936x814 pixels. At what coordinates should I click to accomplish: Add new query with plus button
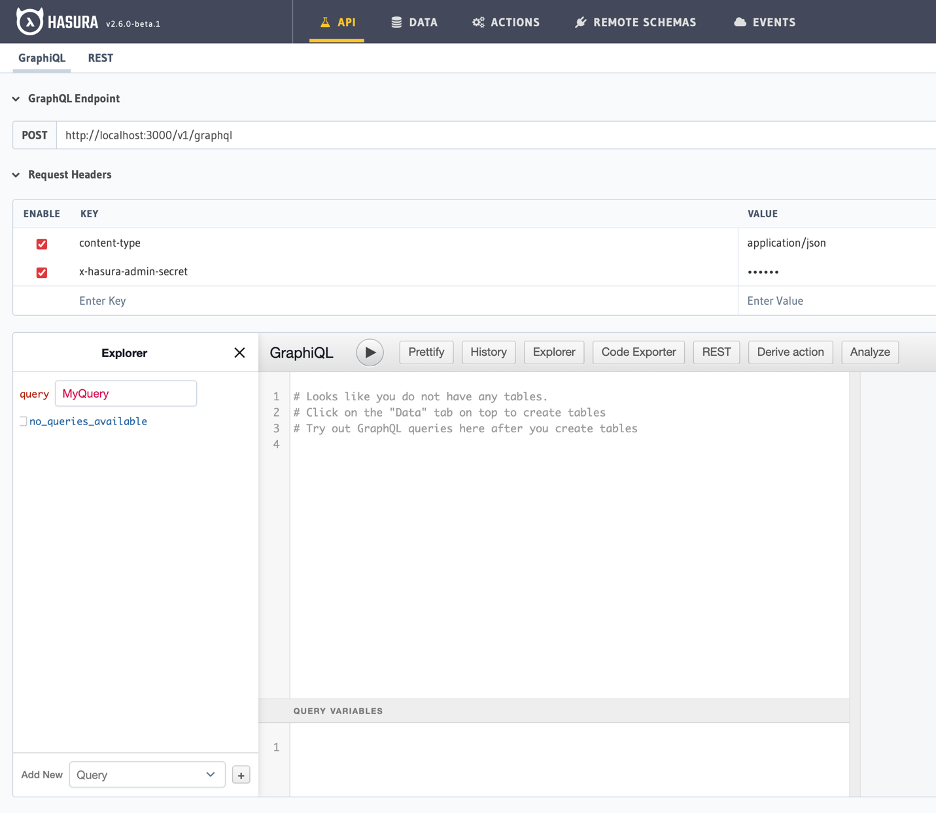point(241,775)
